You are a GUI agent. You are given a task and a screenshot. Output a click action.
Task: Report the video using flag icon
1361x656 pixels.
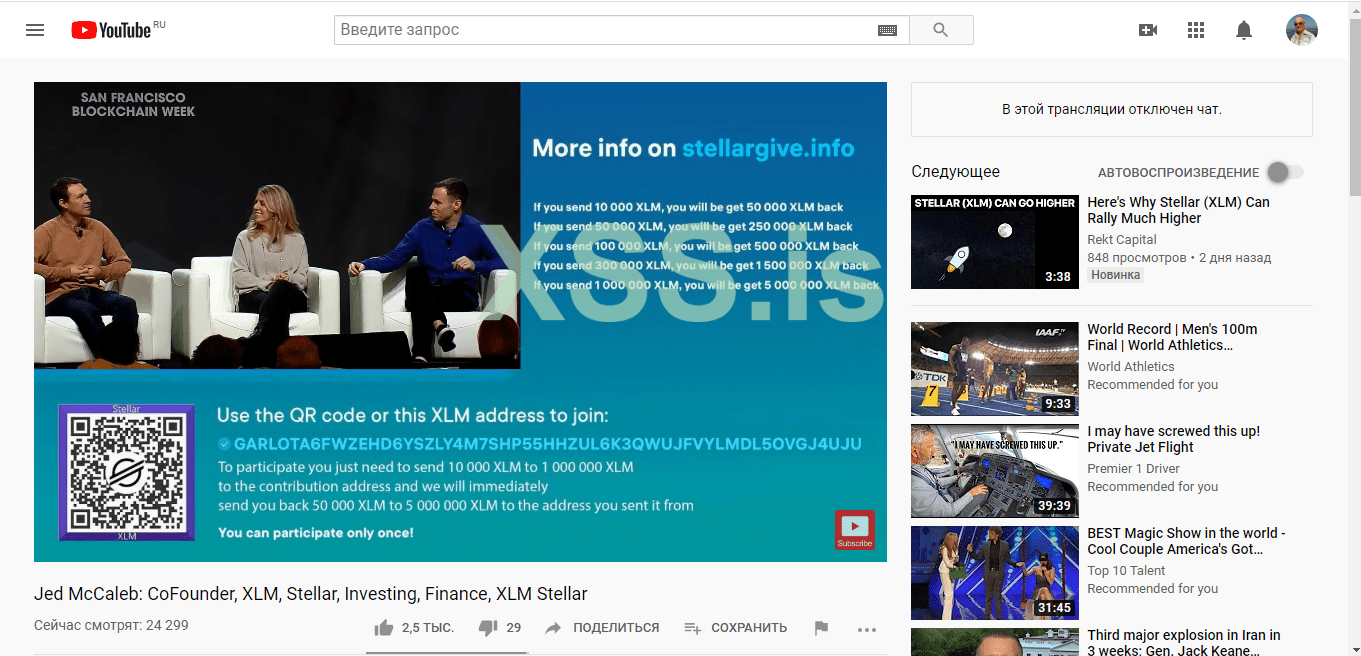point(821,628)
